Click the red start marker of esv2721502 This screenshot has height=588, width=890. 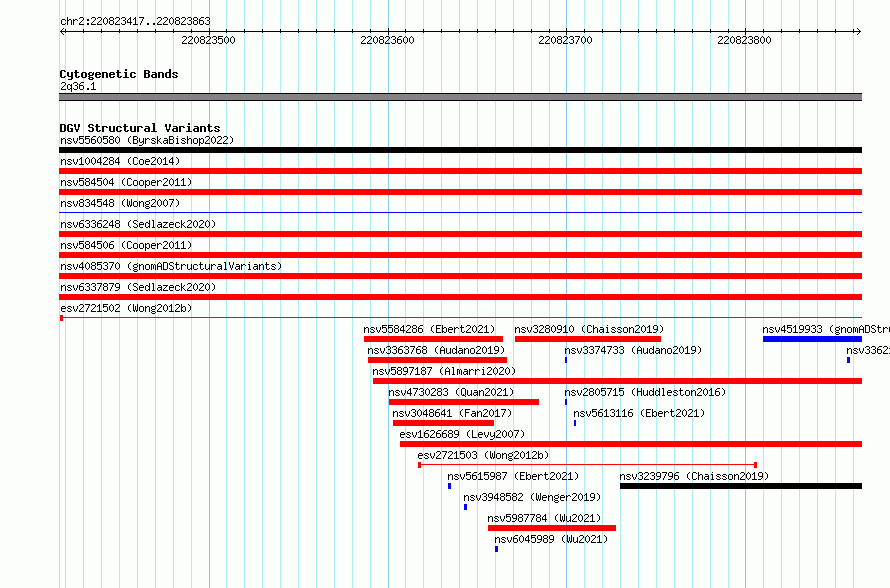point(61,318)
